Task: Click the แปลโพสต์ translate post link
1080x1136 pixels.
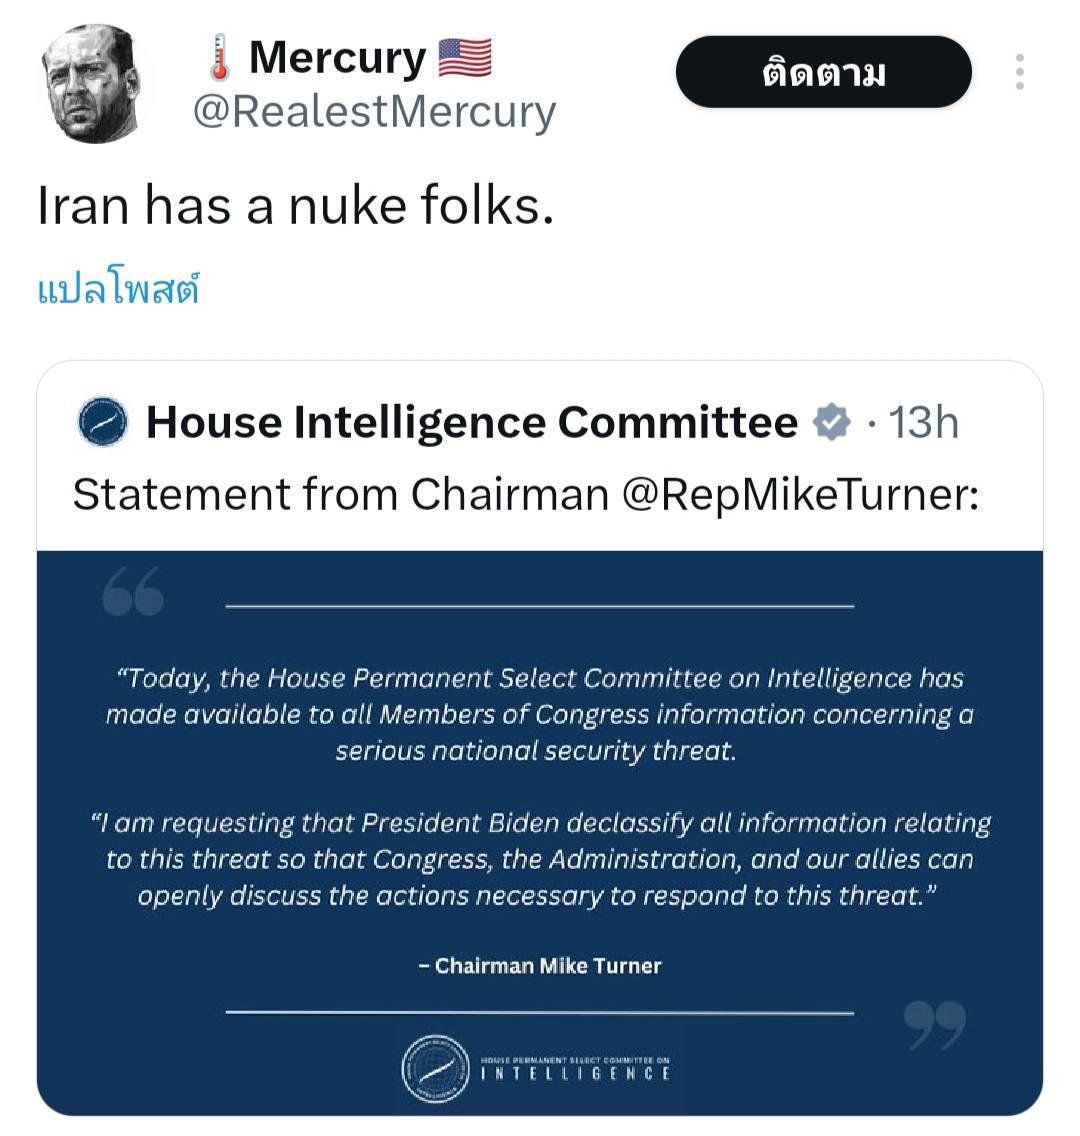Action: point(118,290)
